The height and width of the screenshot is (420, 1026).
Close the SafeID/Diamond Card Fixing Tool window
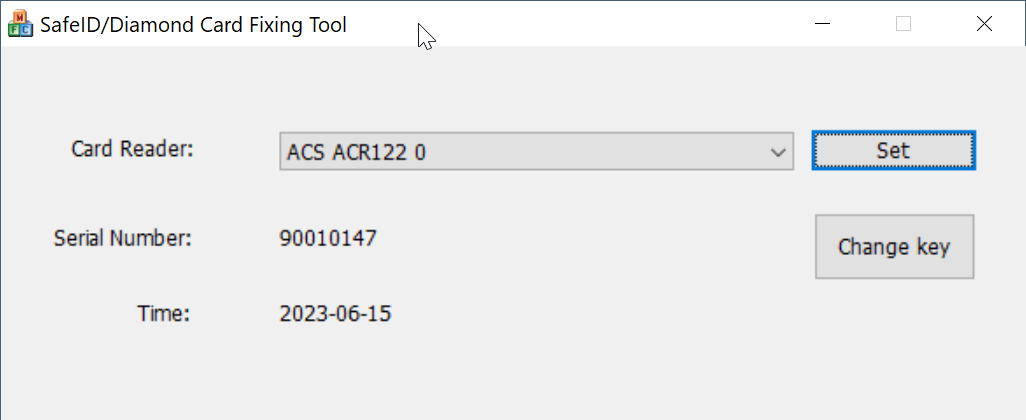click(x=983, y=23)
